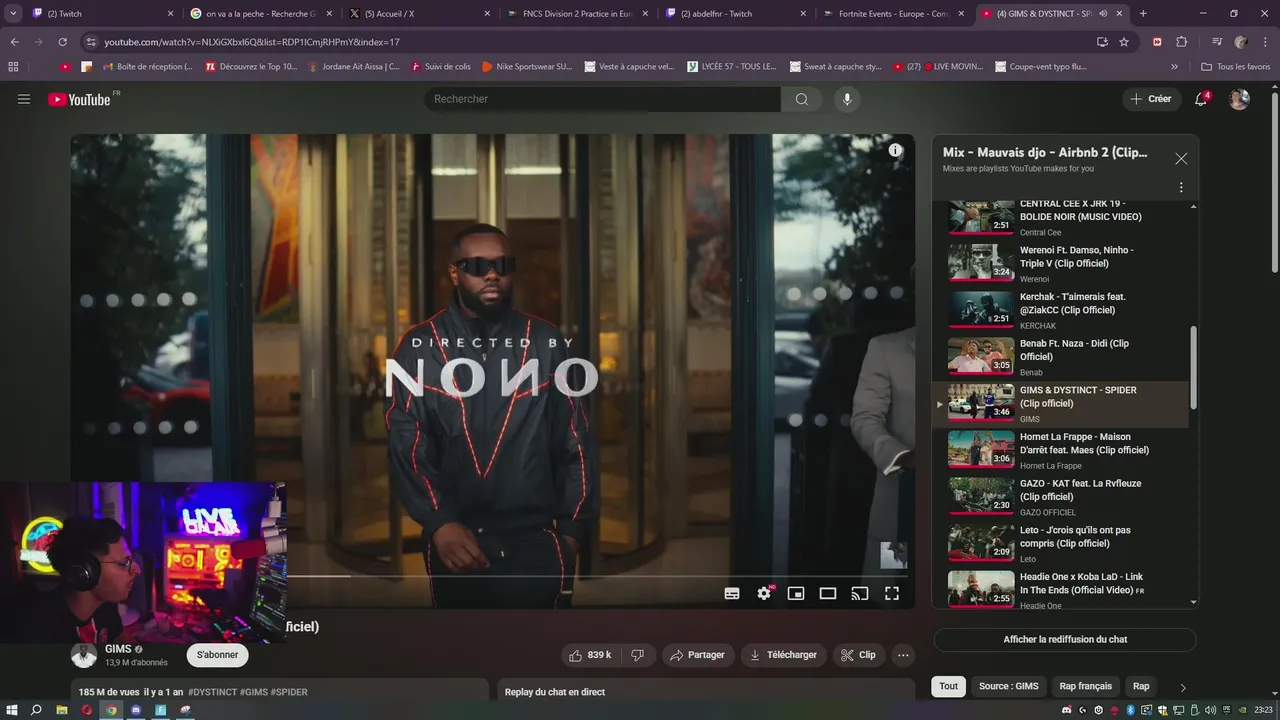This screenshot has height=720, width=1280.
Task: Select the Rap filter chip
Action: point(1141,686)
